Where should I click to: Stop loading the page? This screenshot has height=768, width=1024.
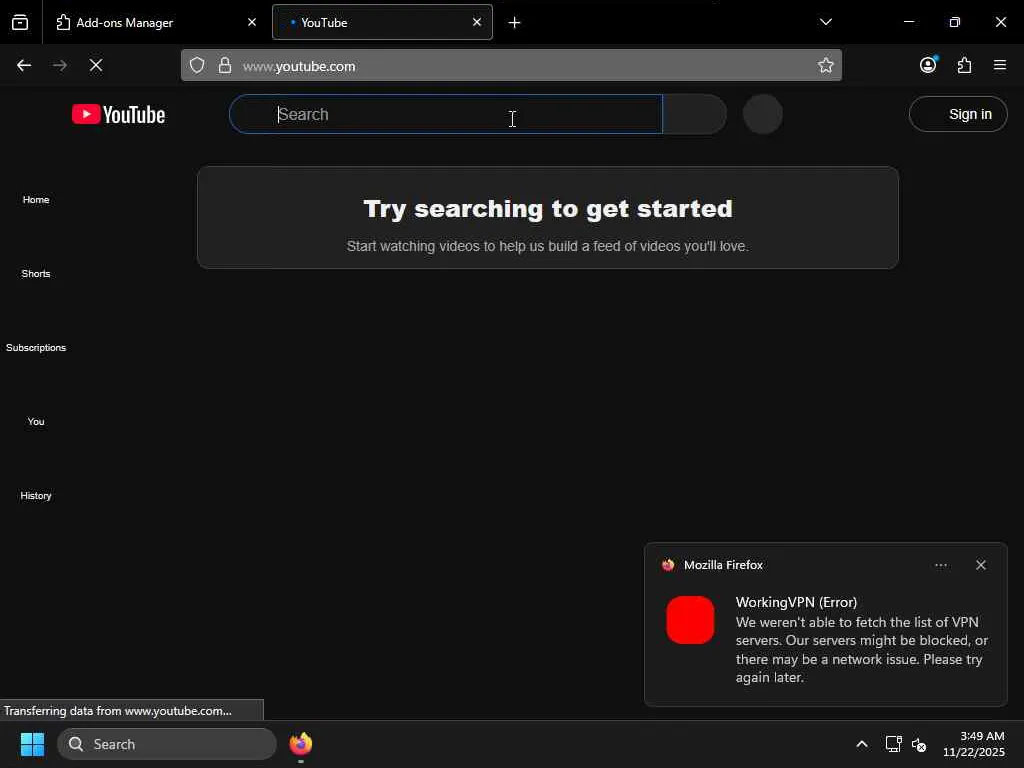96,65
